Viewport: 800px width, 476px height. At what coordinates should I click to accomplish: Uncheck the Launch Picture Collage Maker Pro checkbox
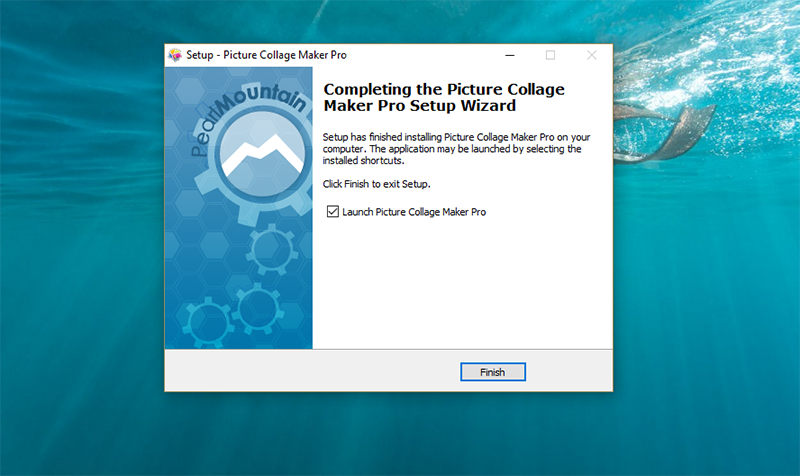point(333,212)
